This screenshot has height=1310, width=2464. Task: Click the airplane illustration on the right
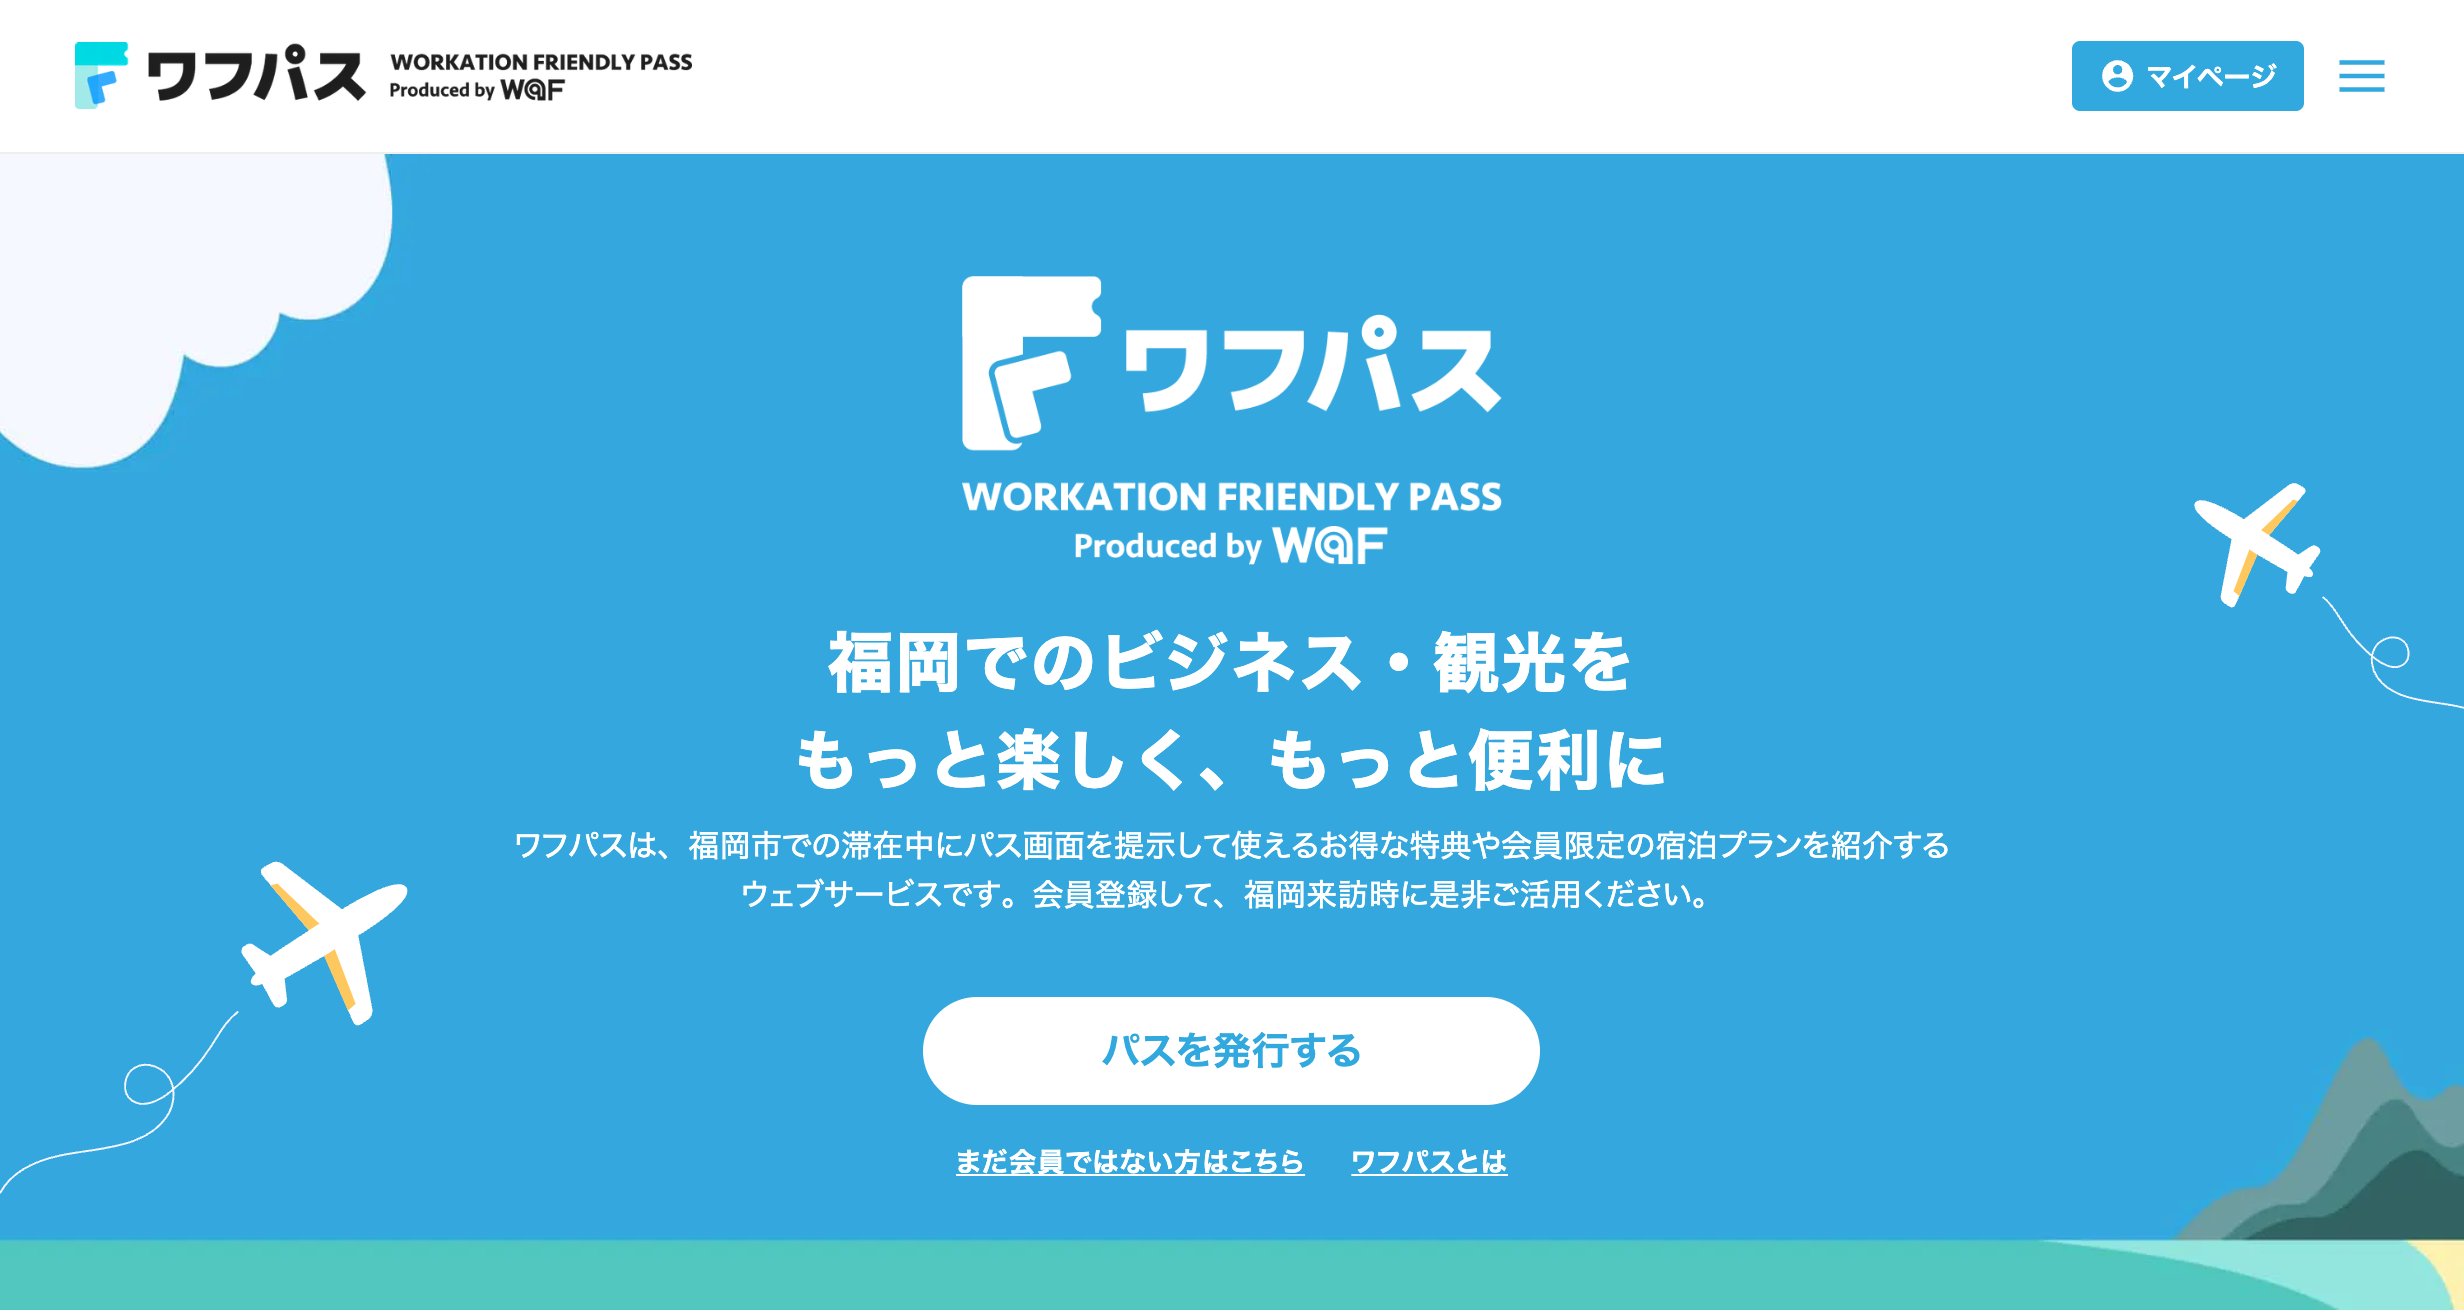2257,543
